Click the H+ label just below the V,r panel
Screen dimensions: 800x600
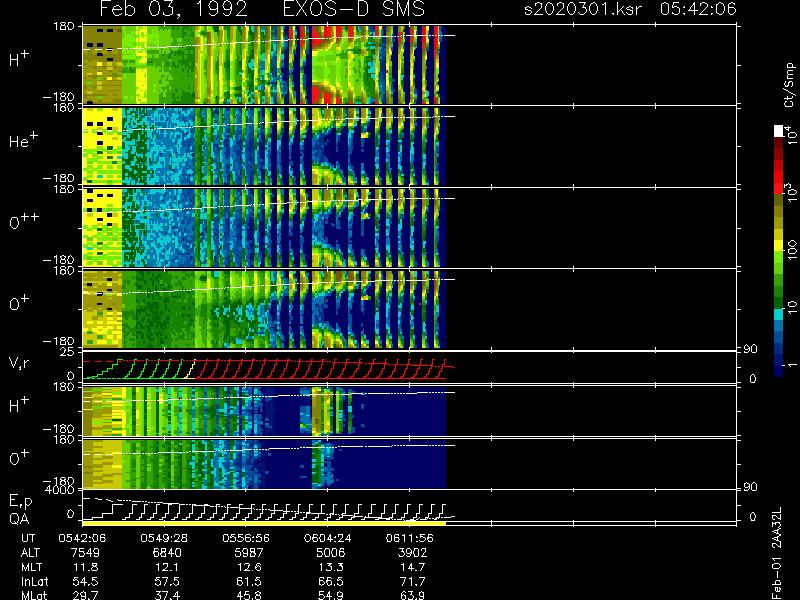point(19,405)
